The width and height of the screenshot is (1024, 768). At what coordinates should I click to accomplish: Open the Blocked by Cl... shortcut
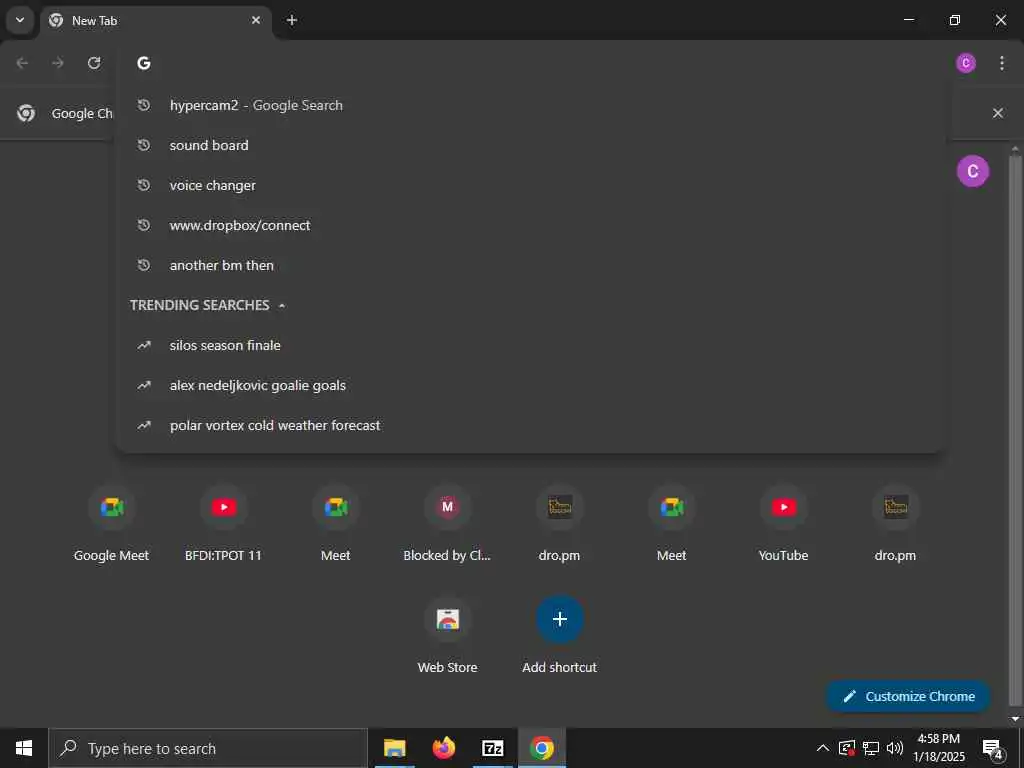coord(447,525)
